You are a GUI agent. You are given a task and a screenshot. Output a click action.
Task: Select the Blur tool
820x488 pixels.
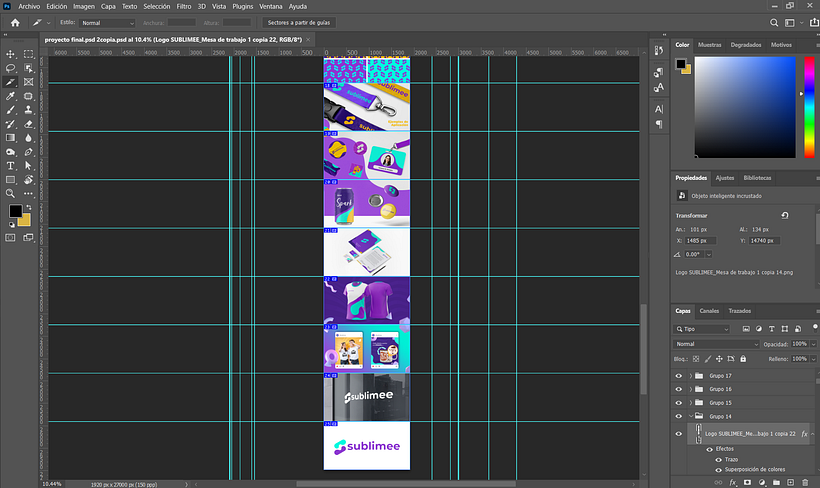tap(28, 138)
